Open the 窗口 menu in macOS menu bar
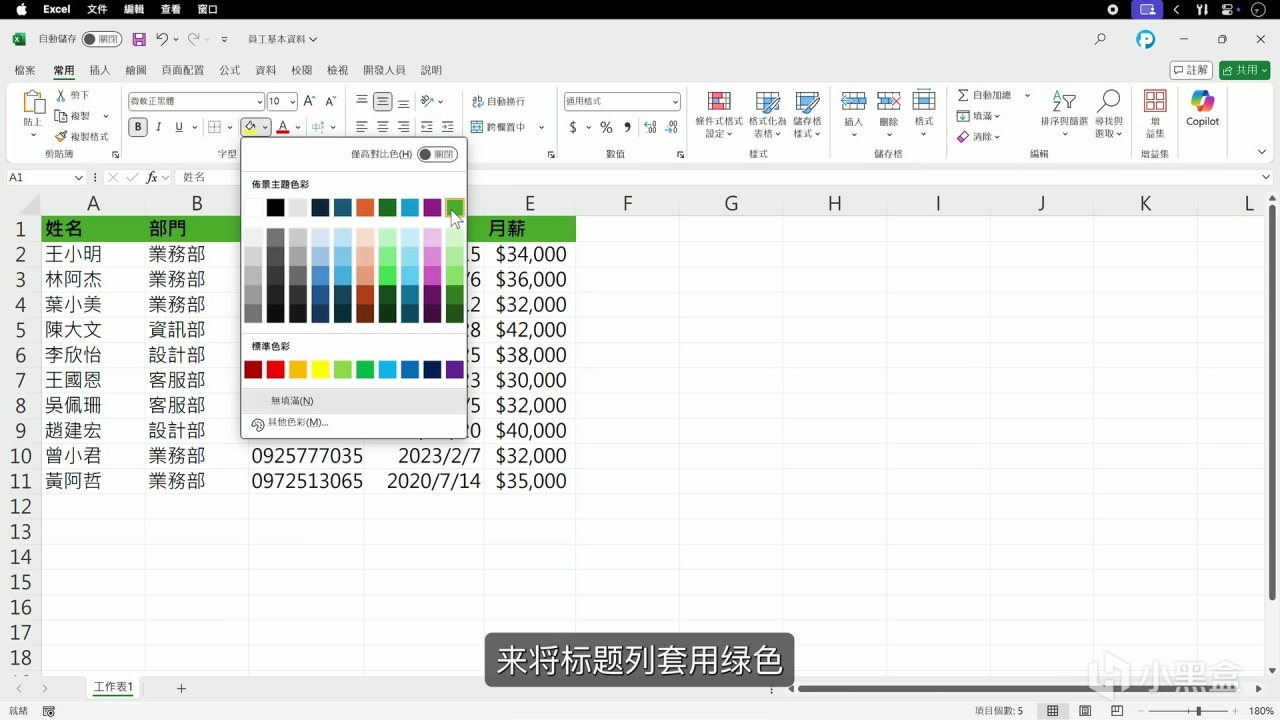 [x=208, y=9]
